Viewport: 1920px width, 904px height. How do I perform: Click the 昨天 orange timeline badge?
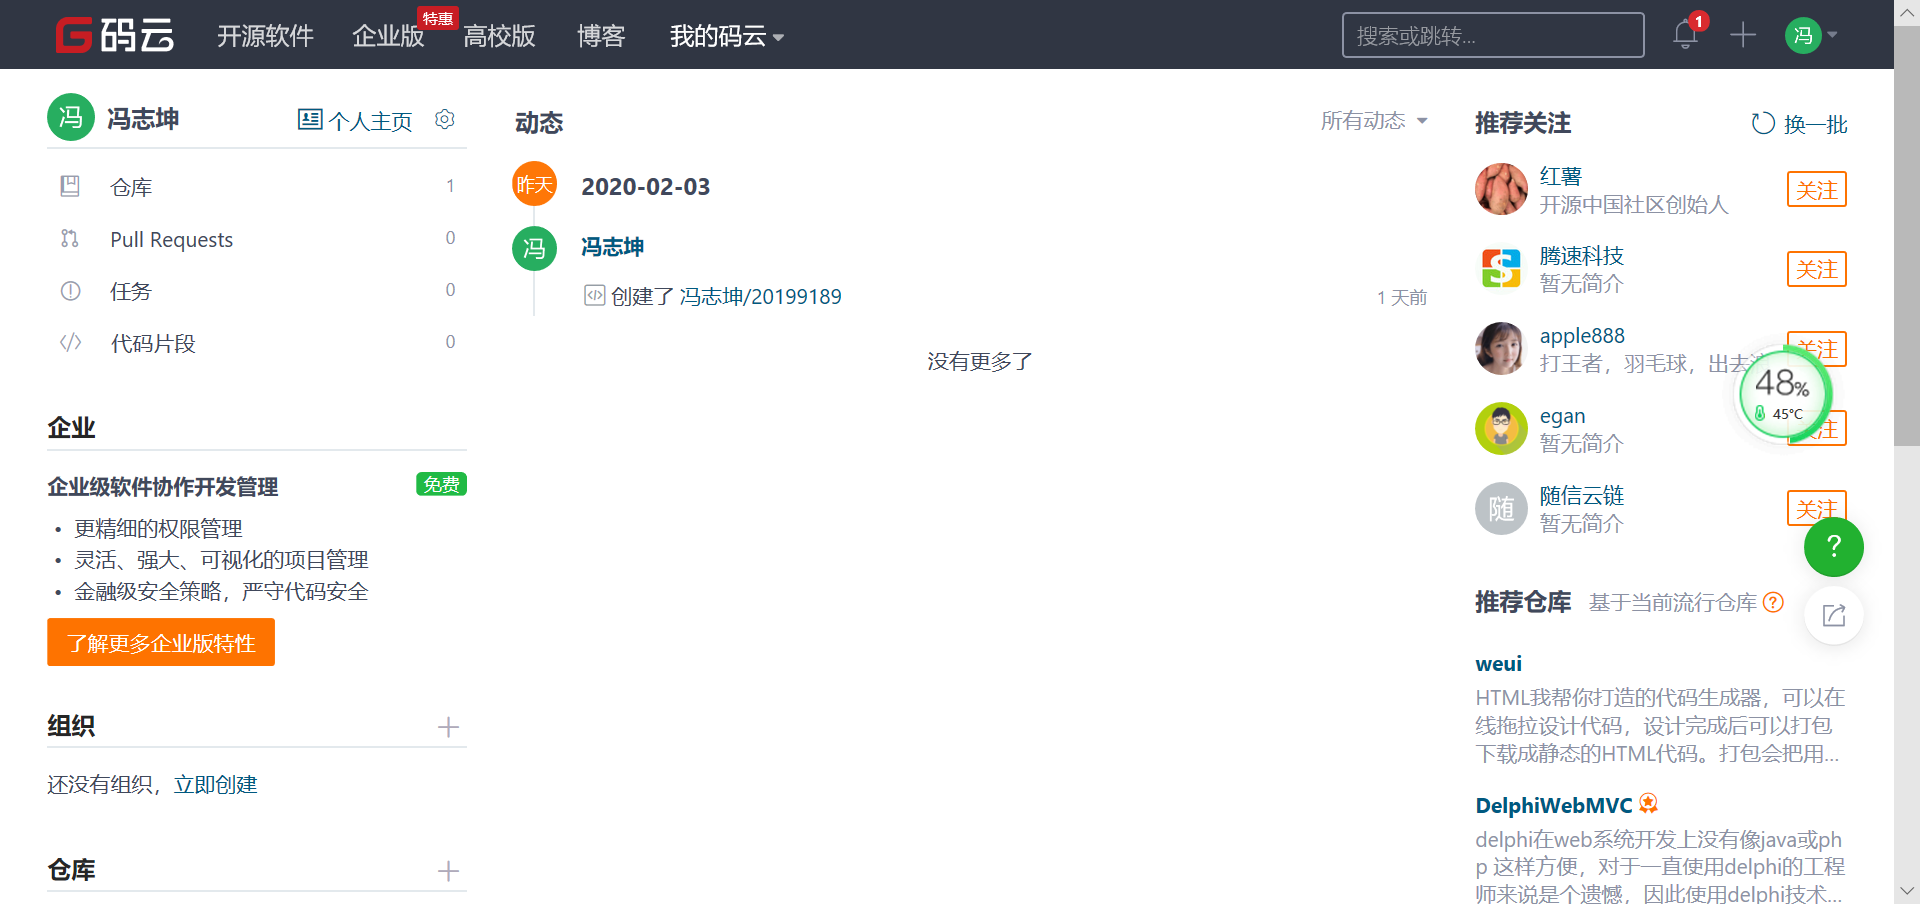click(535, 184)
